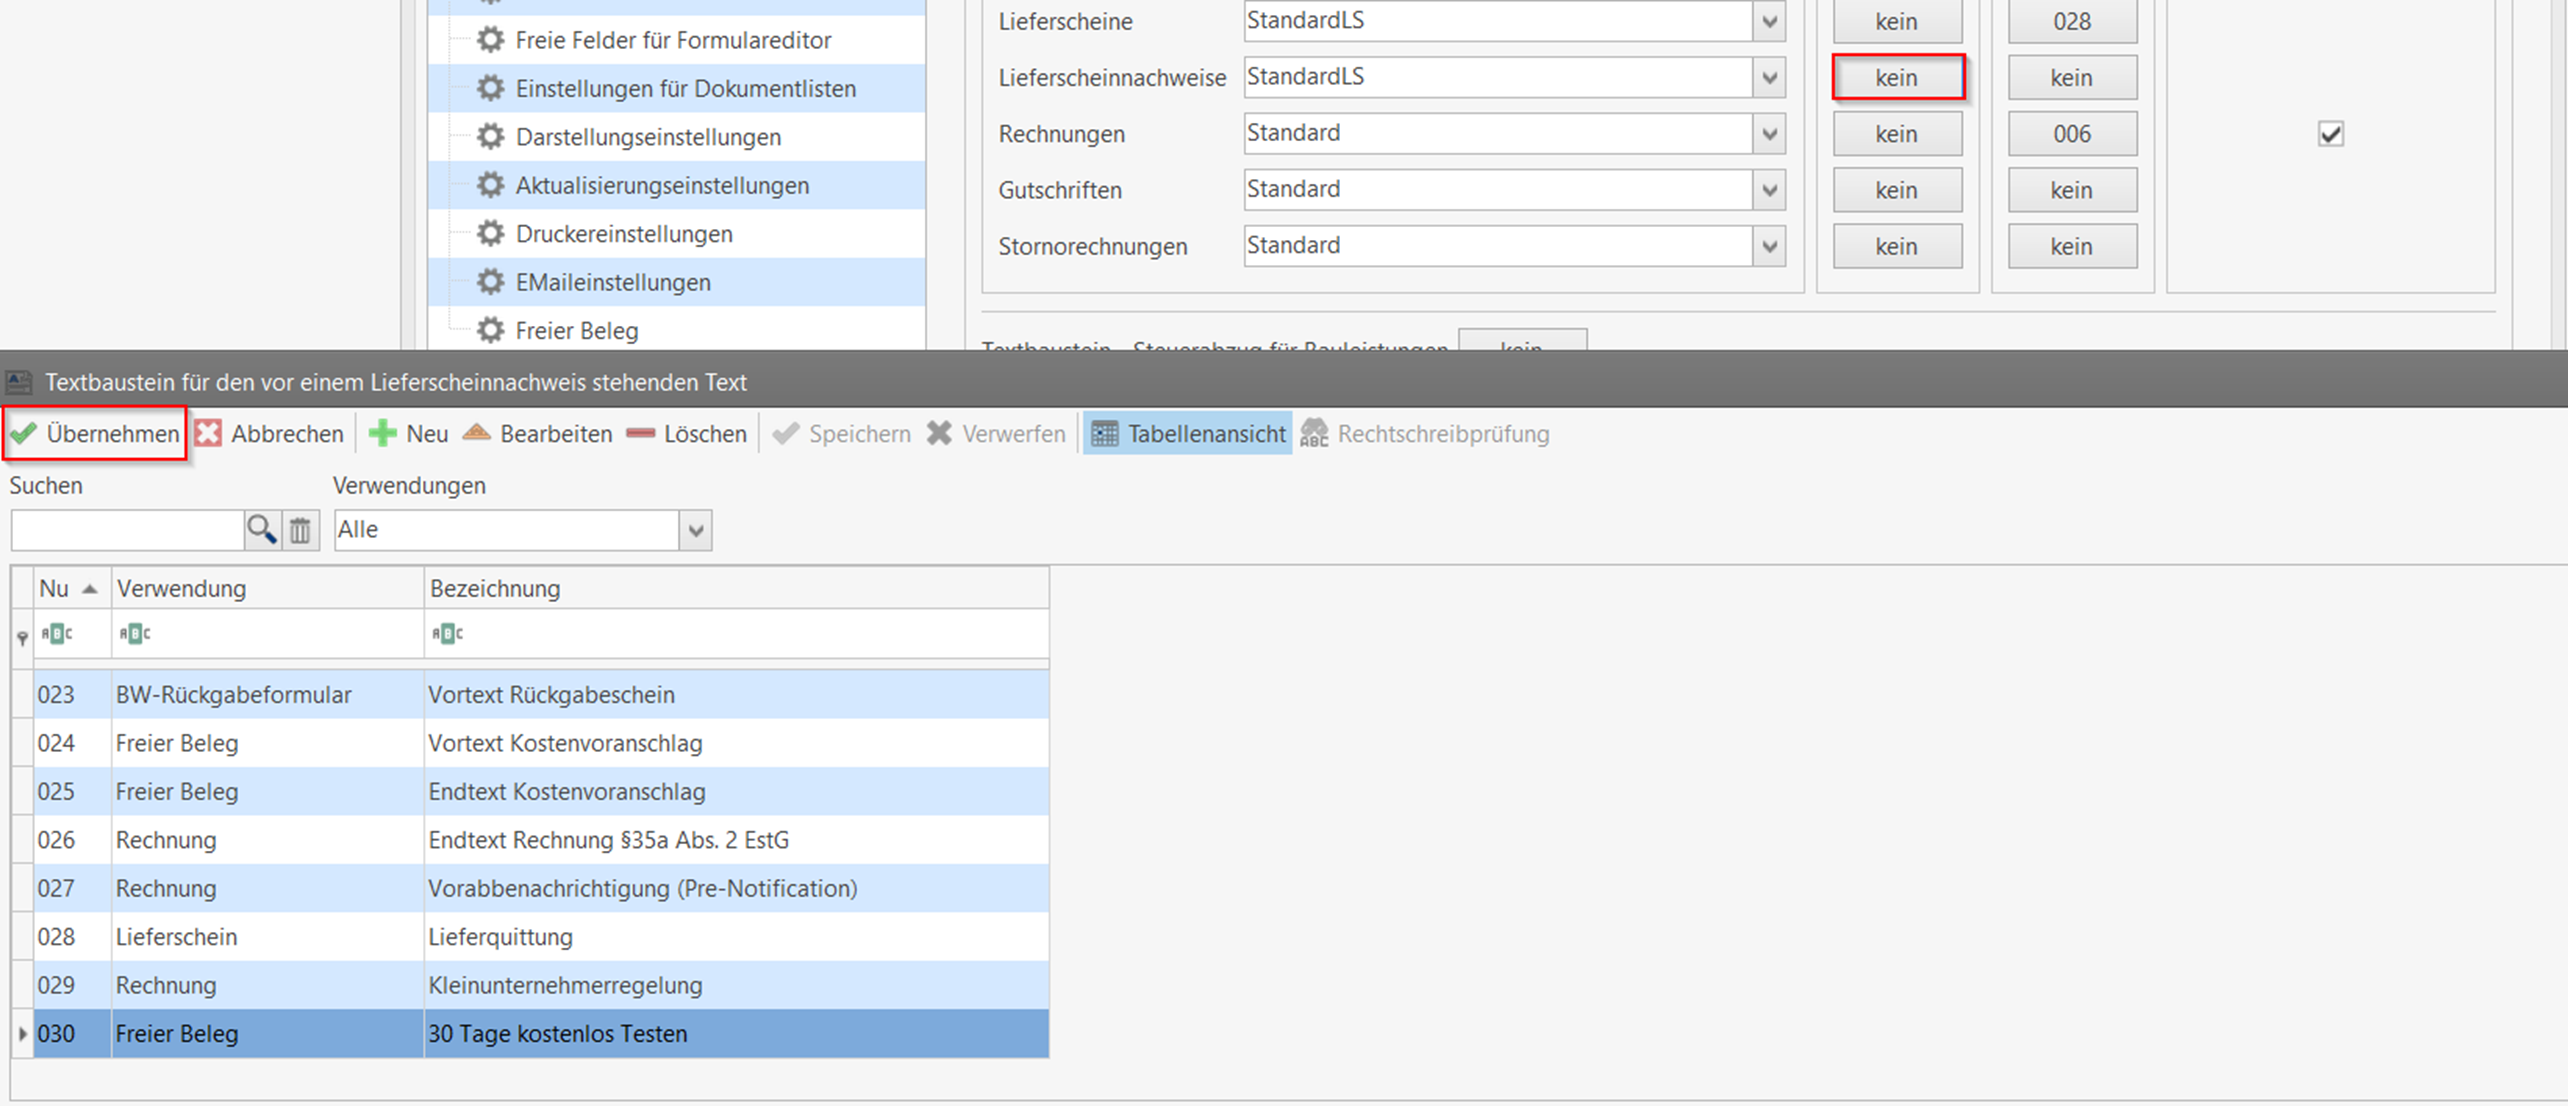
Task: Select the Freier Beleg tree entry
Action: 576,330
